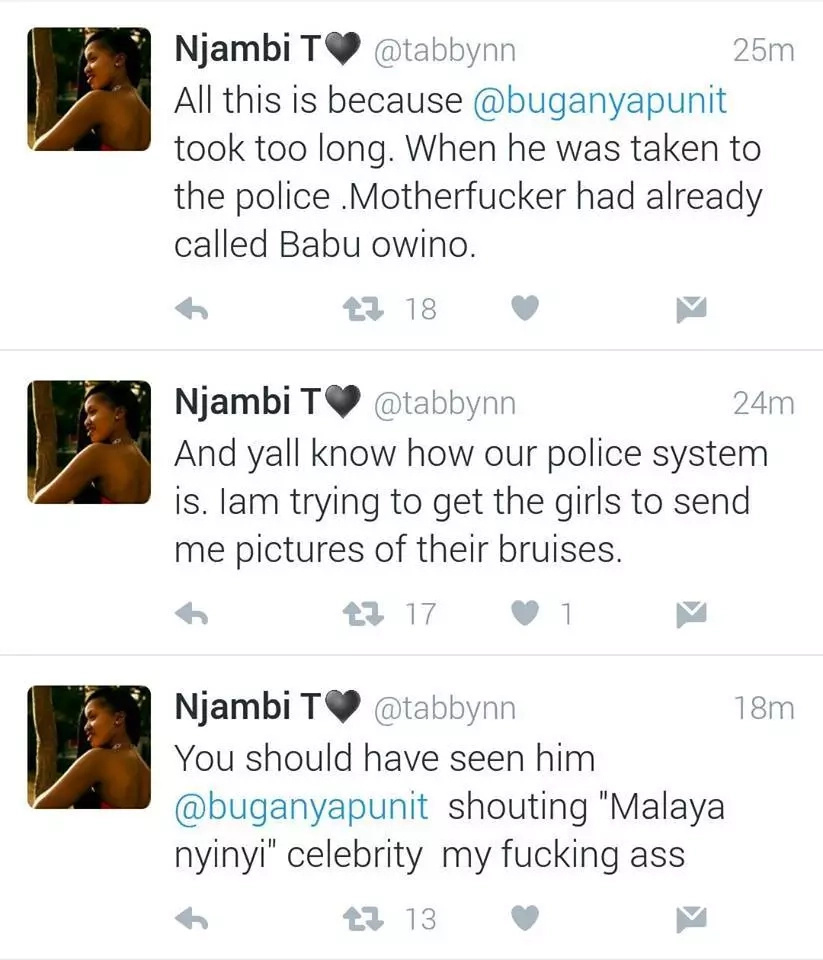Message-share the 18m tweet envelope icon
The height and width of the screenshot is (960, 823).
coord(691,919)
